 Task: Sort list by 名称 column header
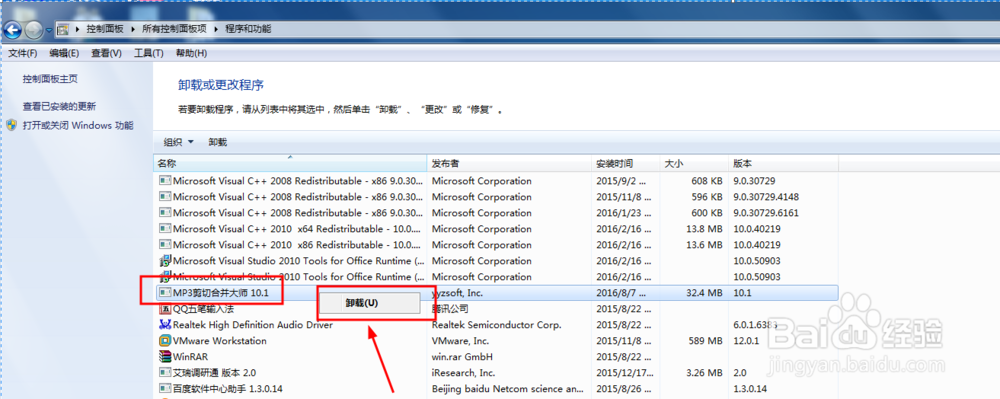(x=290, y=164)
